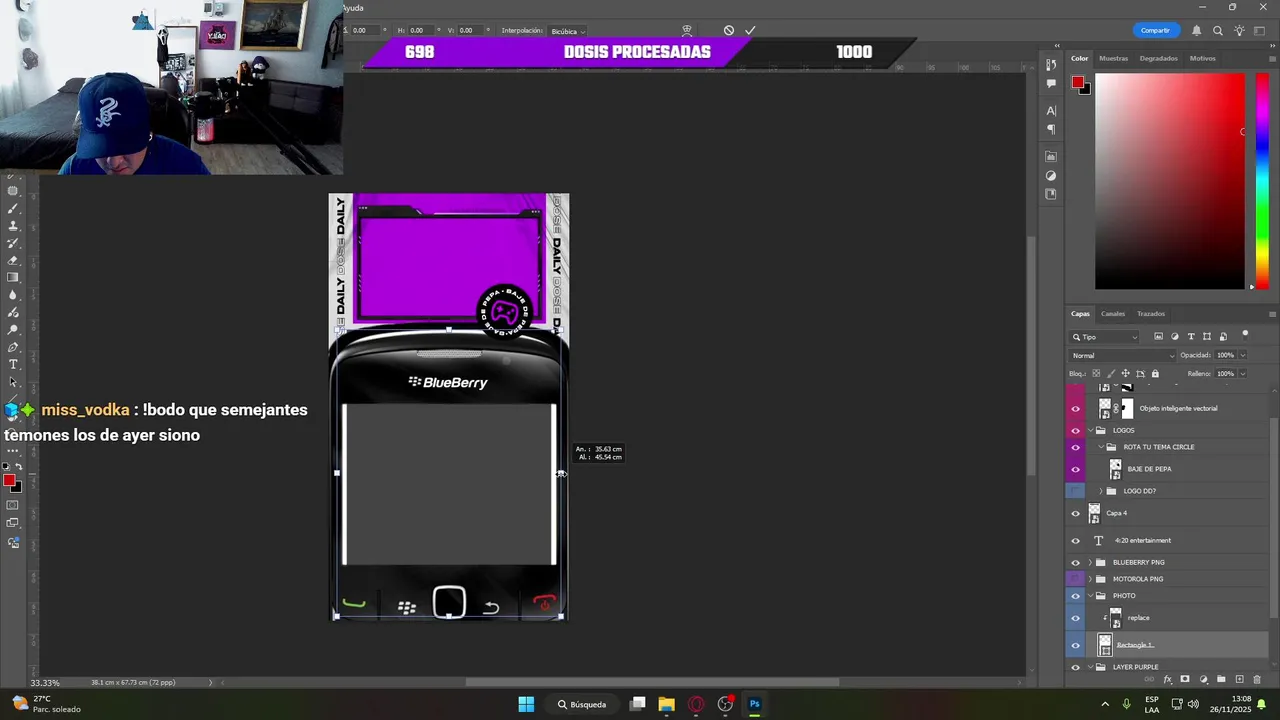Select the Gradient tool
Viewport: 1280px width, 720px height.
(x=13, y=277)
